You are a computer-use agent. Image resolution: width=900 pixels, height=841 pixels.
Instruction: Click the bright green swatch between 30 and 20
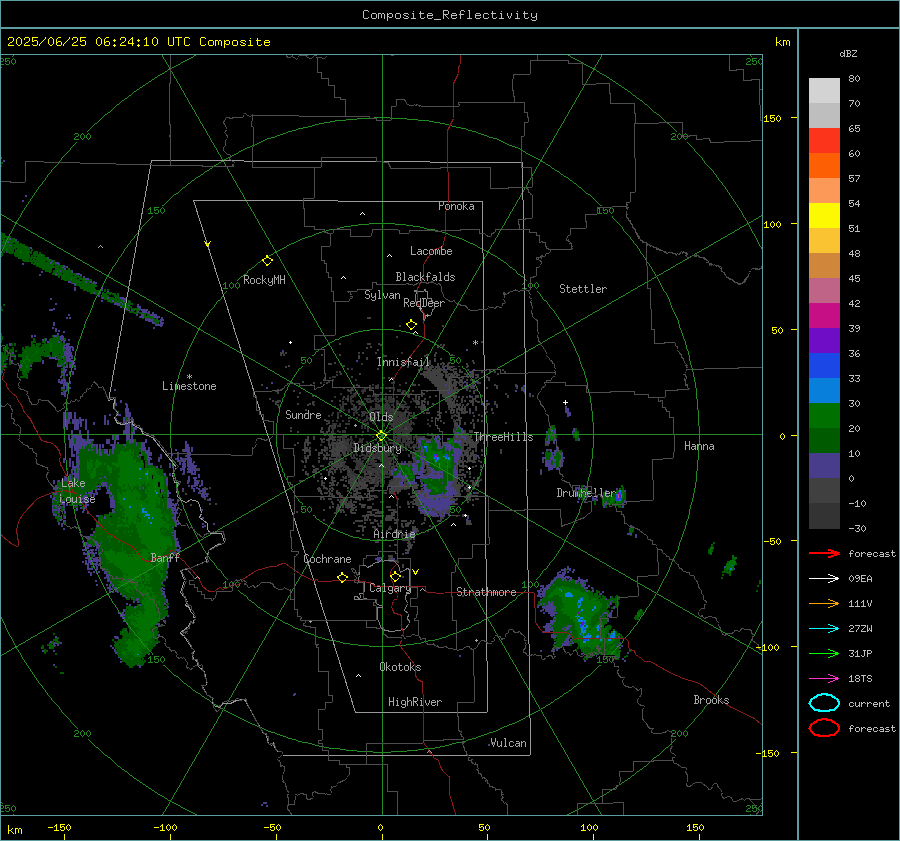(x=824, y=416)
